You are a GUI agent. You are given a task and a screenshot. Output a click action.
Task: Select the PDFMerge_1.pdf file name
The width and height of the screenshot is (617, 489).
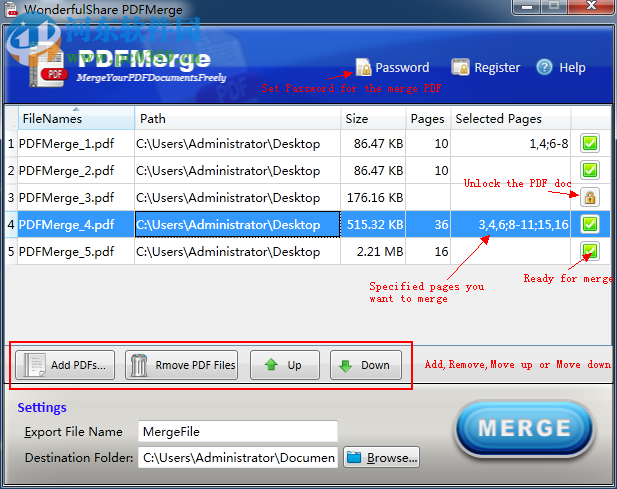coord(67,144)
